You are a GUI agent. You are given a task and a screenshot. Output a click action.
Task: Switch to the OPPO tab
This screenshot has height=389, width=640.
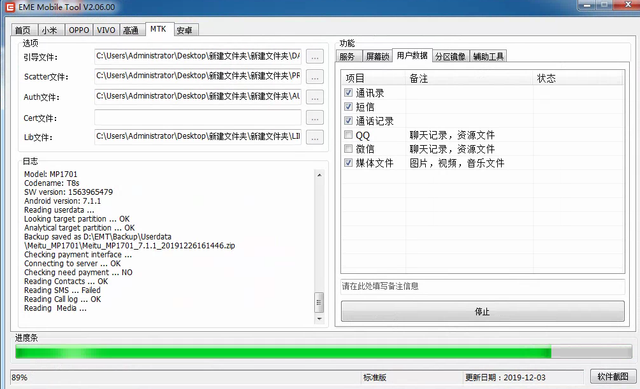point(79,30)
